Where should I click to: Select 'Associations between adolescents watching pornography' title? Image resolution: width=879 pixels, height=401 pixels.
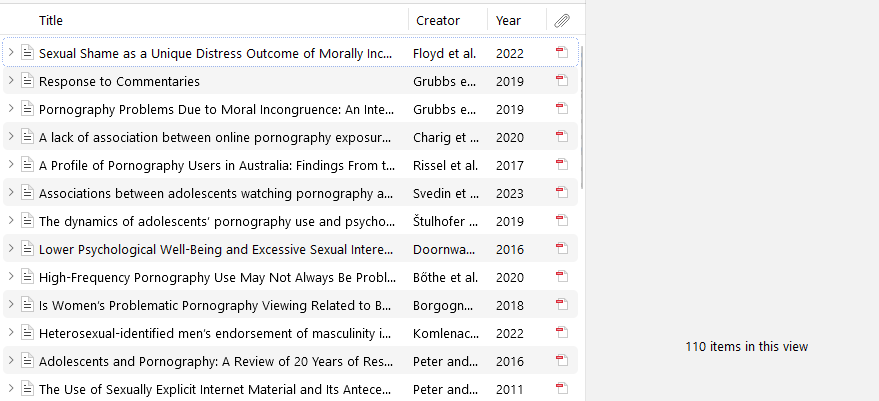[x=214, y=193]
